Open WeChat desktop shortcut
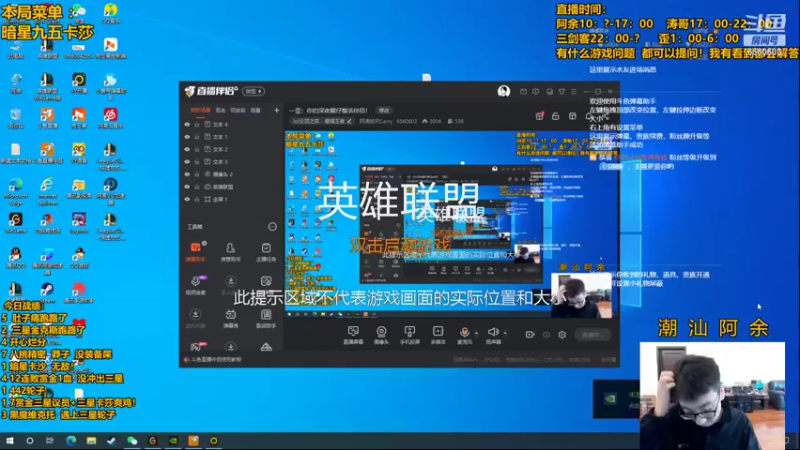 click(78, 14)
